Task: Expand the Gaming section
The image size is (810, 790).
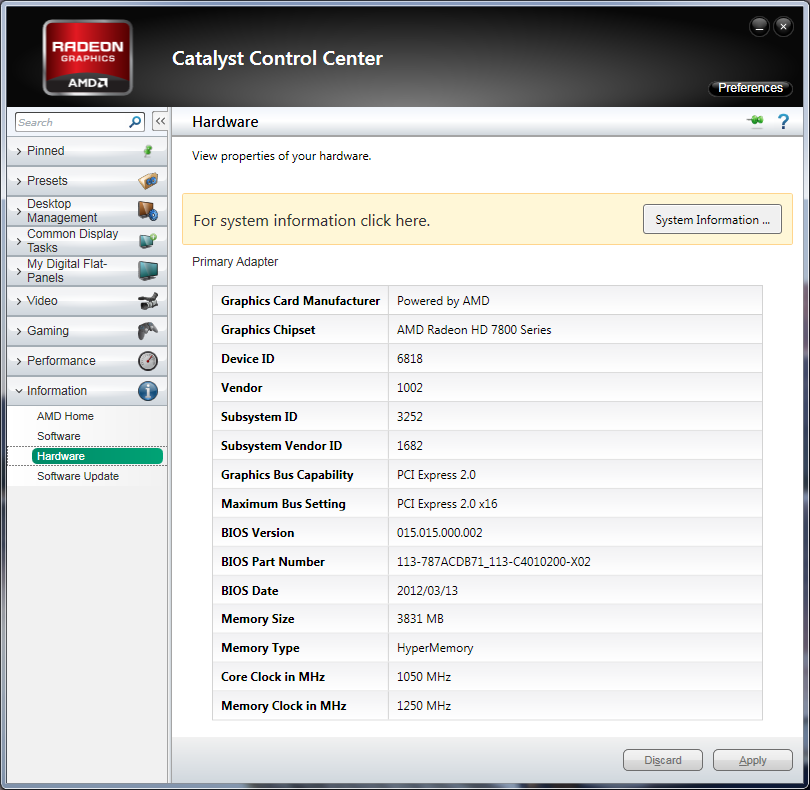Action: pyautogui.click(x=87, y=331)
